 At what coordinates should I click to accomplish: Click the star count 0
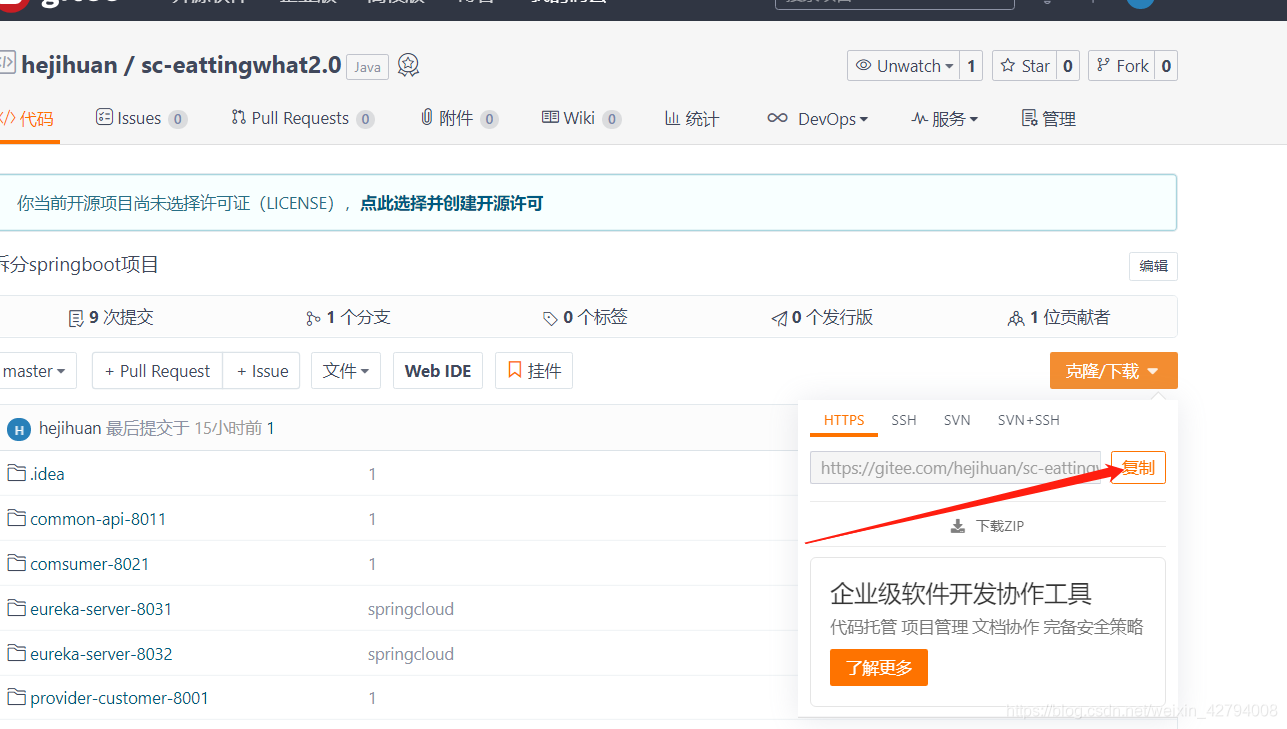pyautogui.click(x=1068, y=66)
